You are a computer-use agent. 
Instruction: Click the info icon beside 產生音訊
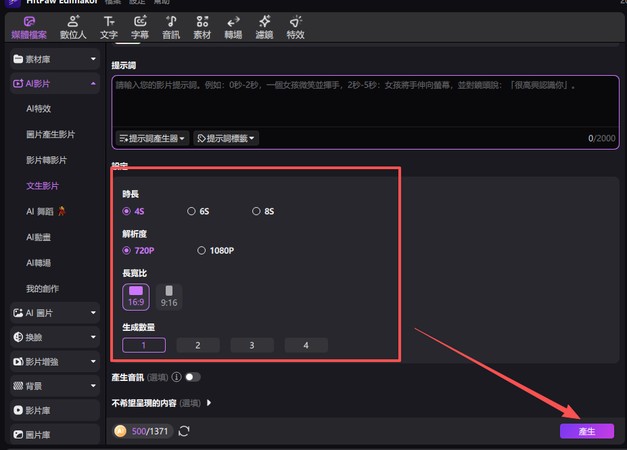(176, 377)
